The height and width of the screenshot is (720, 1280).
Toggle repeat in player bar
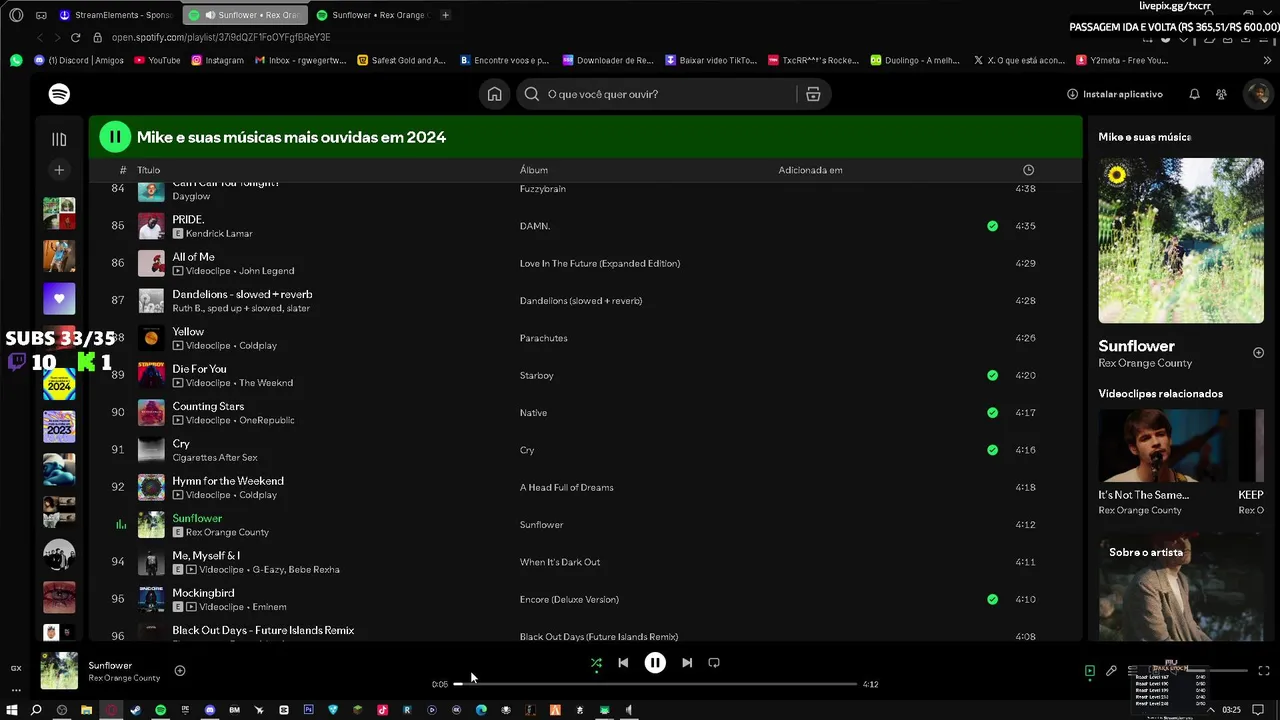point(714,662)
